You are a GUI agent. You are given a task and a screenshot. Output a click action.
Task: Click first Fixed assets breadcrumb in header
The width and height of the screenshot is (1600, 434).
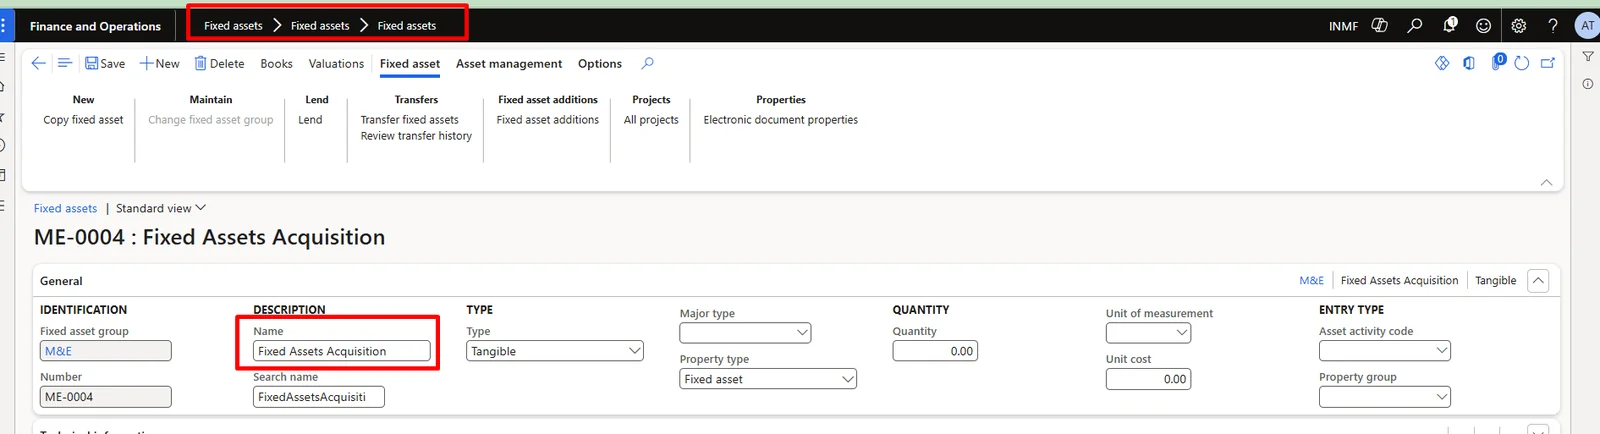point(233,26)
